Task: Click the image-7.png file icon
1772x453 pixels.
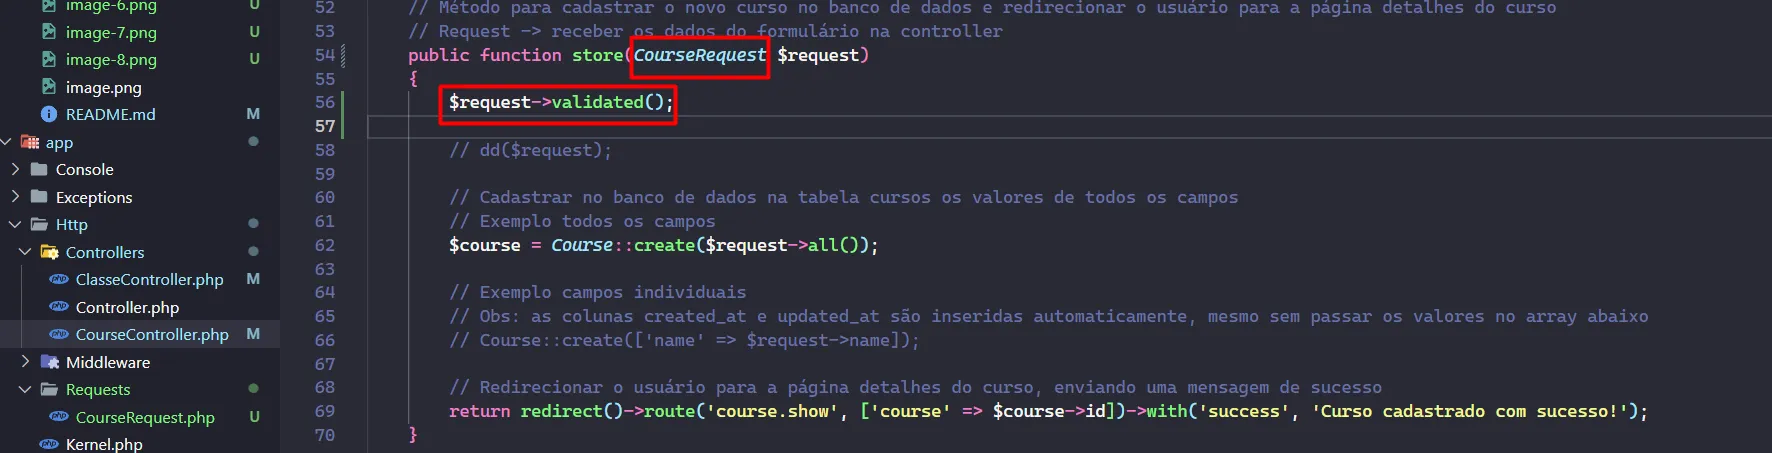Action: (x=49, y=32)
